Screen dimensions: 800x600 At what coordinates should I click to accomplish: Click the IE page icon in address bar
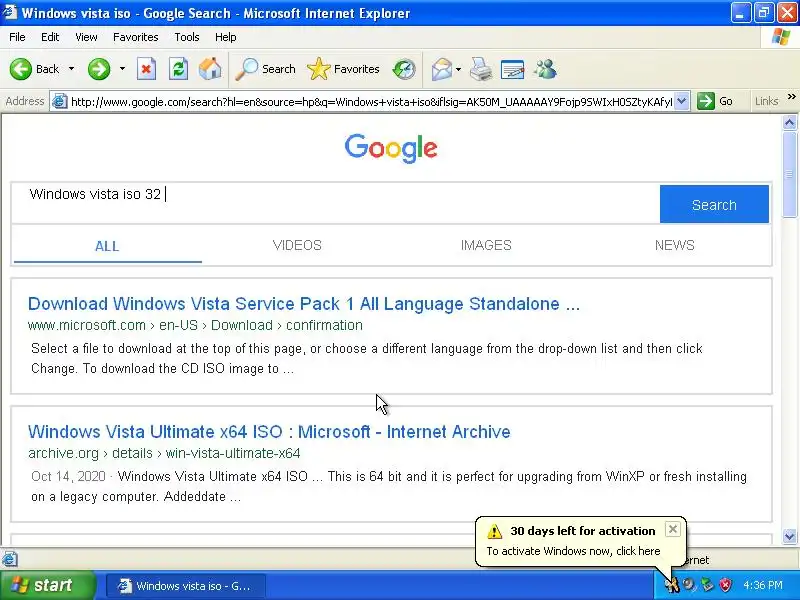(60, 102)
